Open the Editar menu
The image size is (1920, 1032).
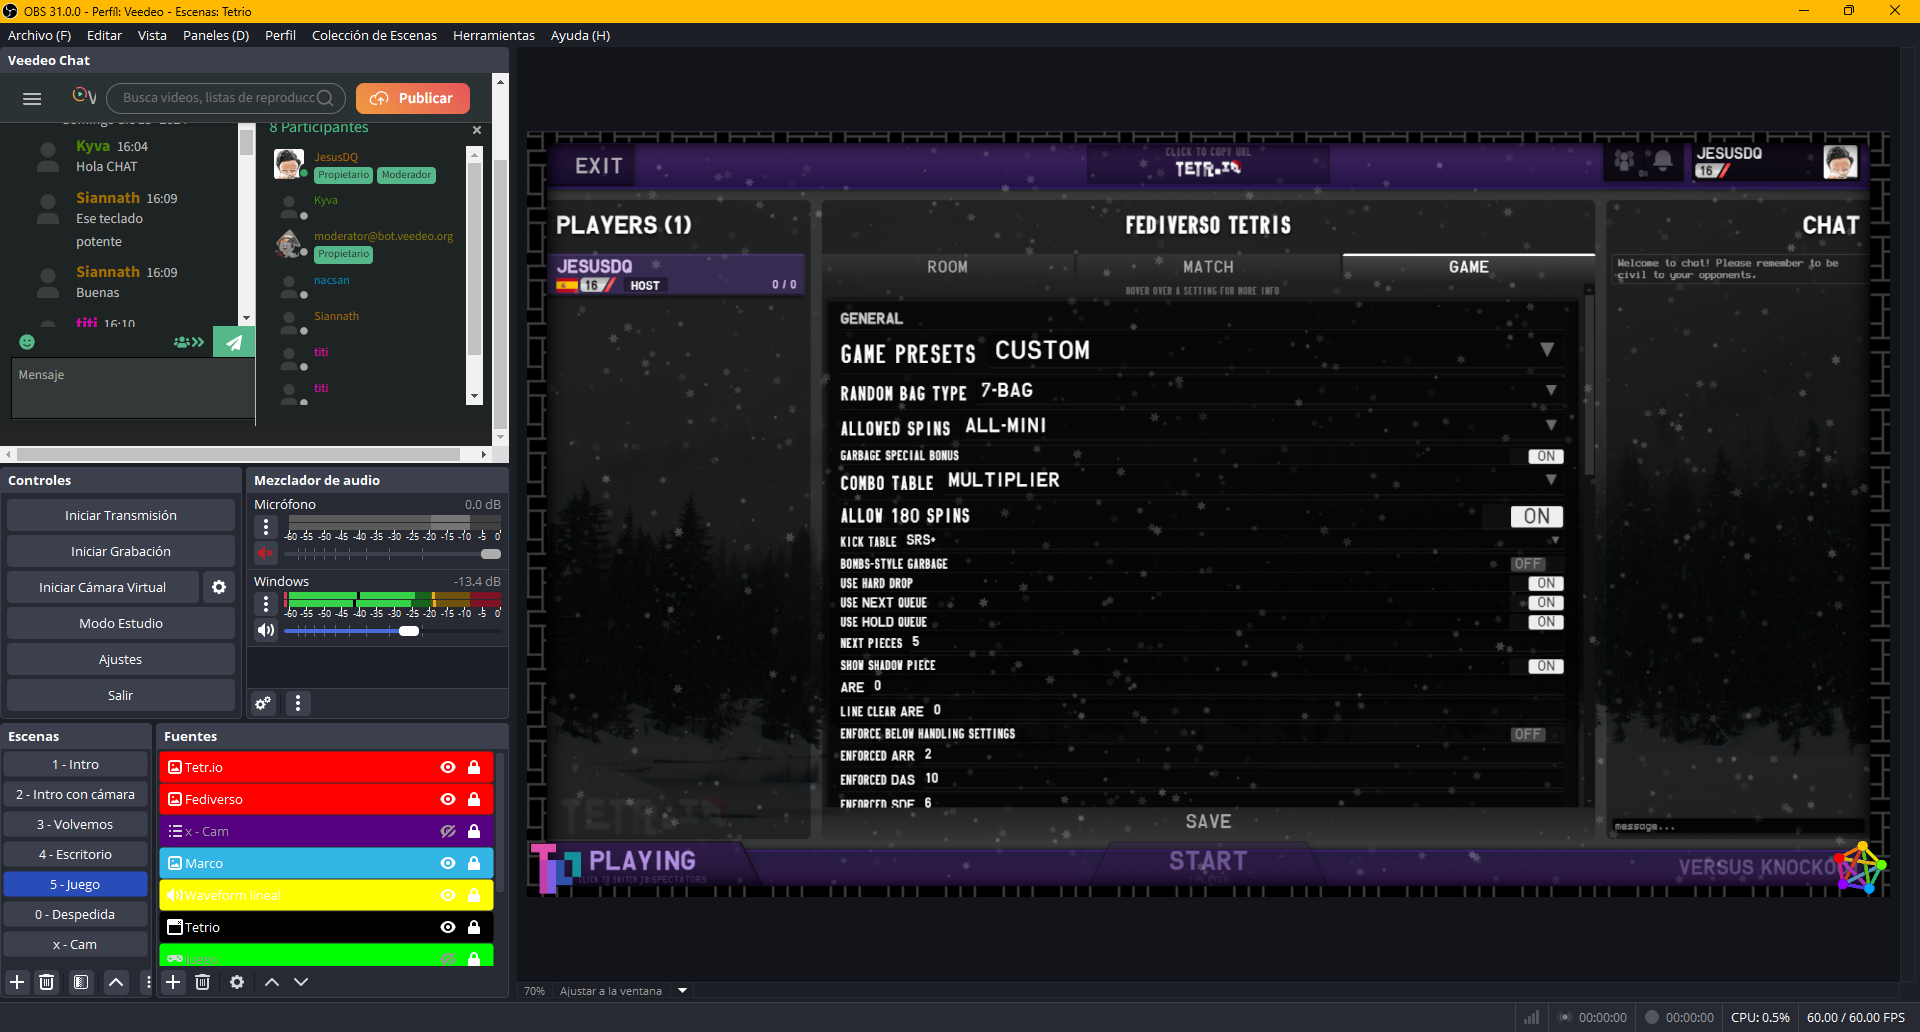104,35
